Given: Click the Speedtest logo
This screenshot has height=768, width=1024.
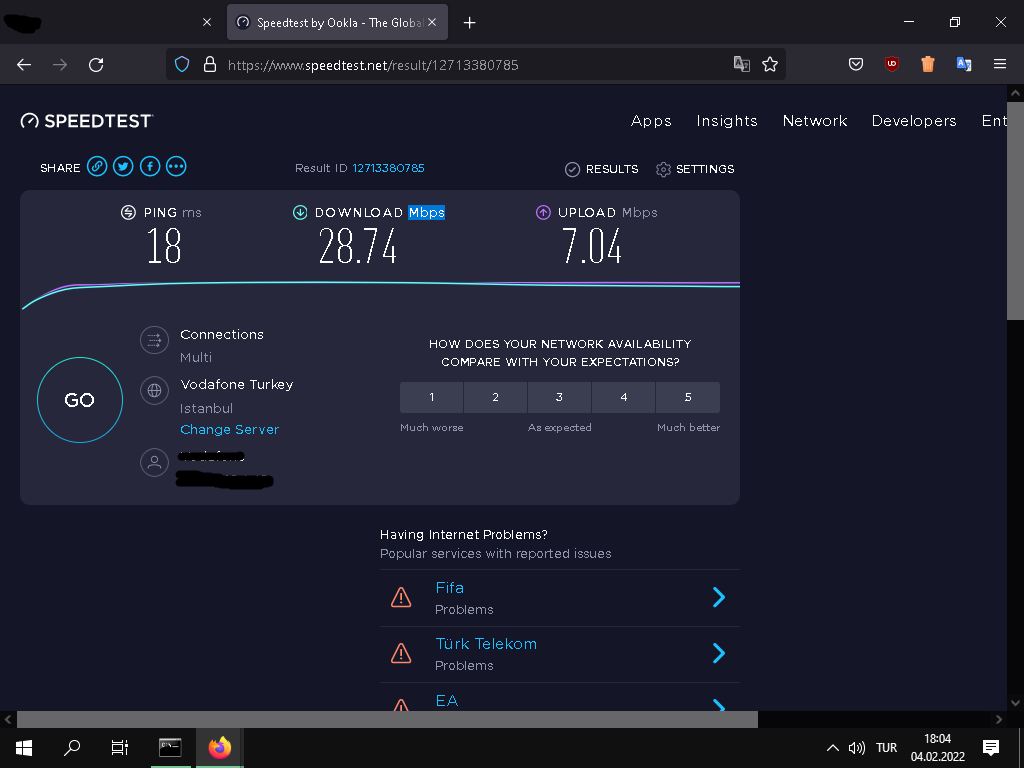Looking at the screenshot, I should (x=87, y=121).
